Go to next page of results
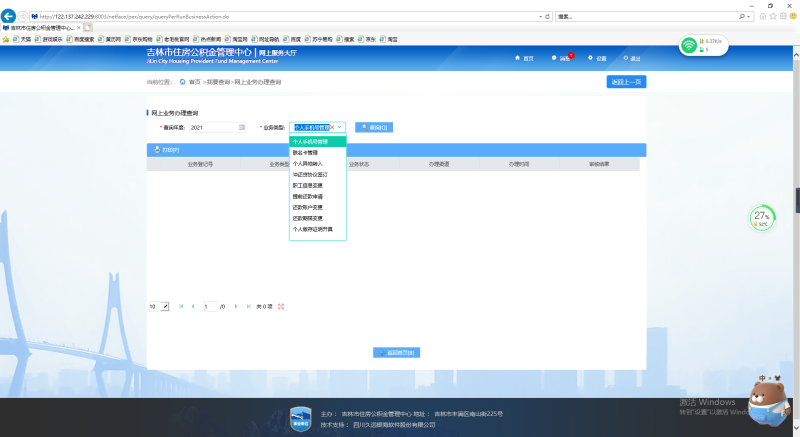Screen dimensions: 800x437 (x=235, y=306)
